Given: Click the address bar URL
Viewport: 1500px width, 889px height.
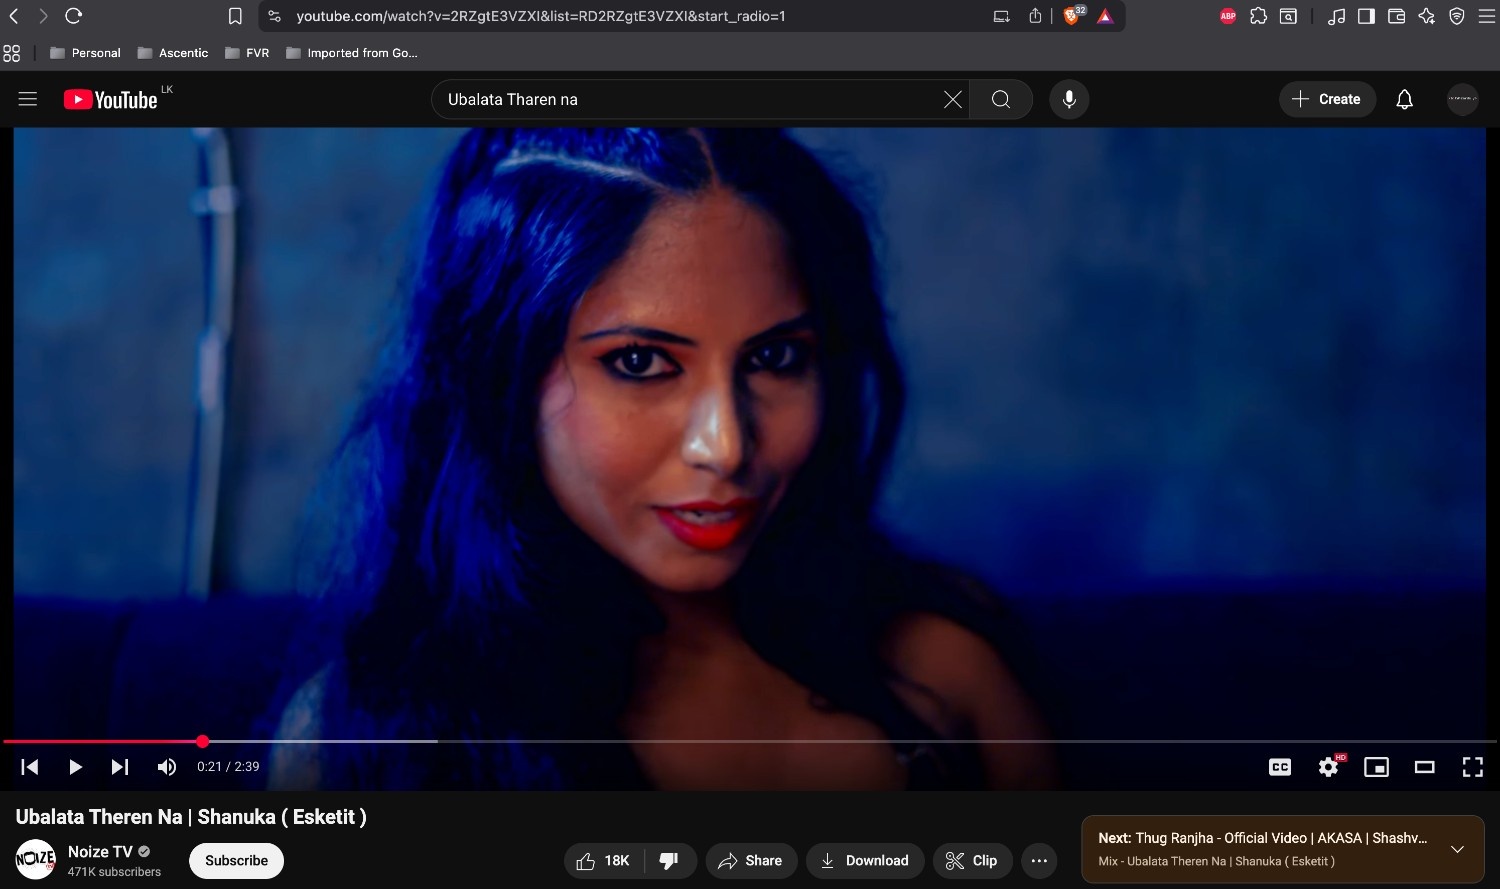Looking at the screenshot, I should 541,16.
